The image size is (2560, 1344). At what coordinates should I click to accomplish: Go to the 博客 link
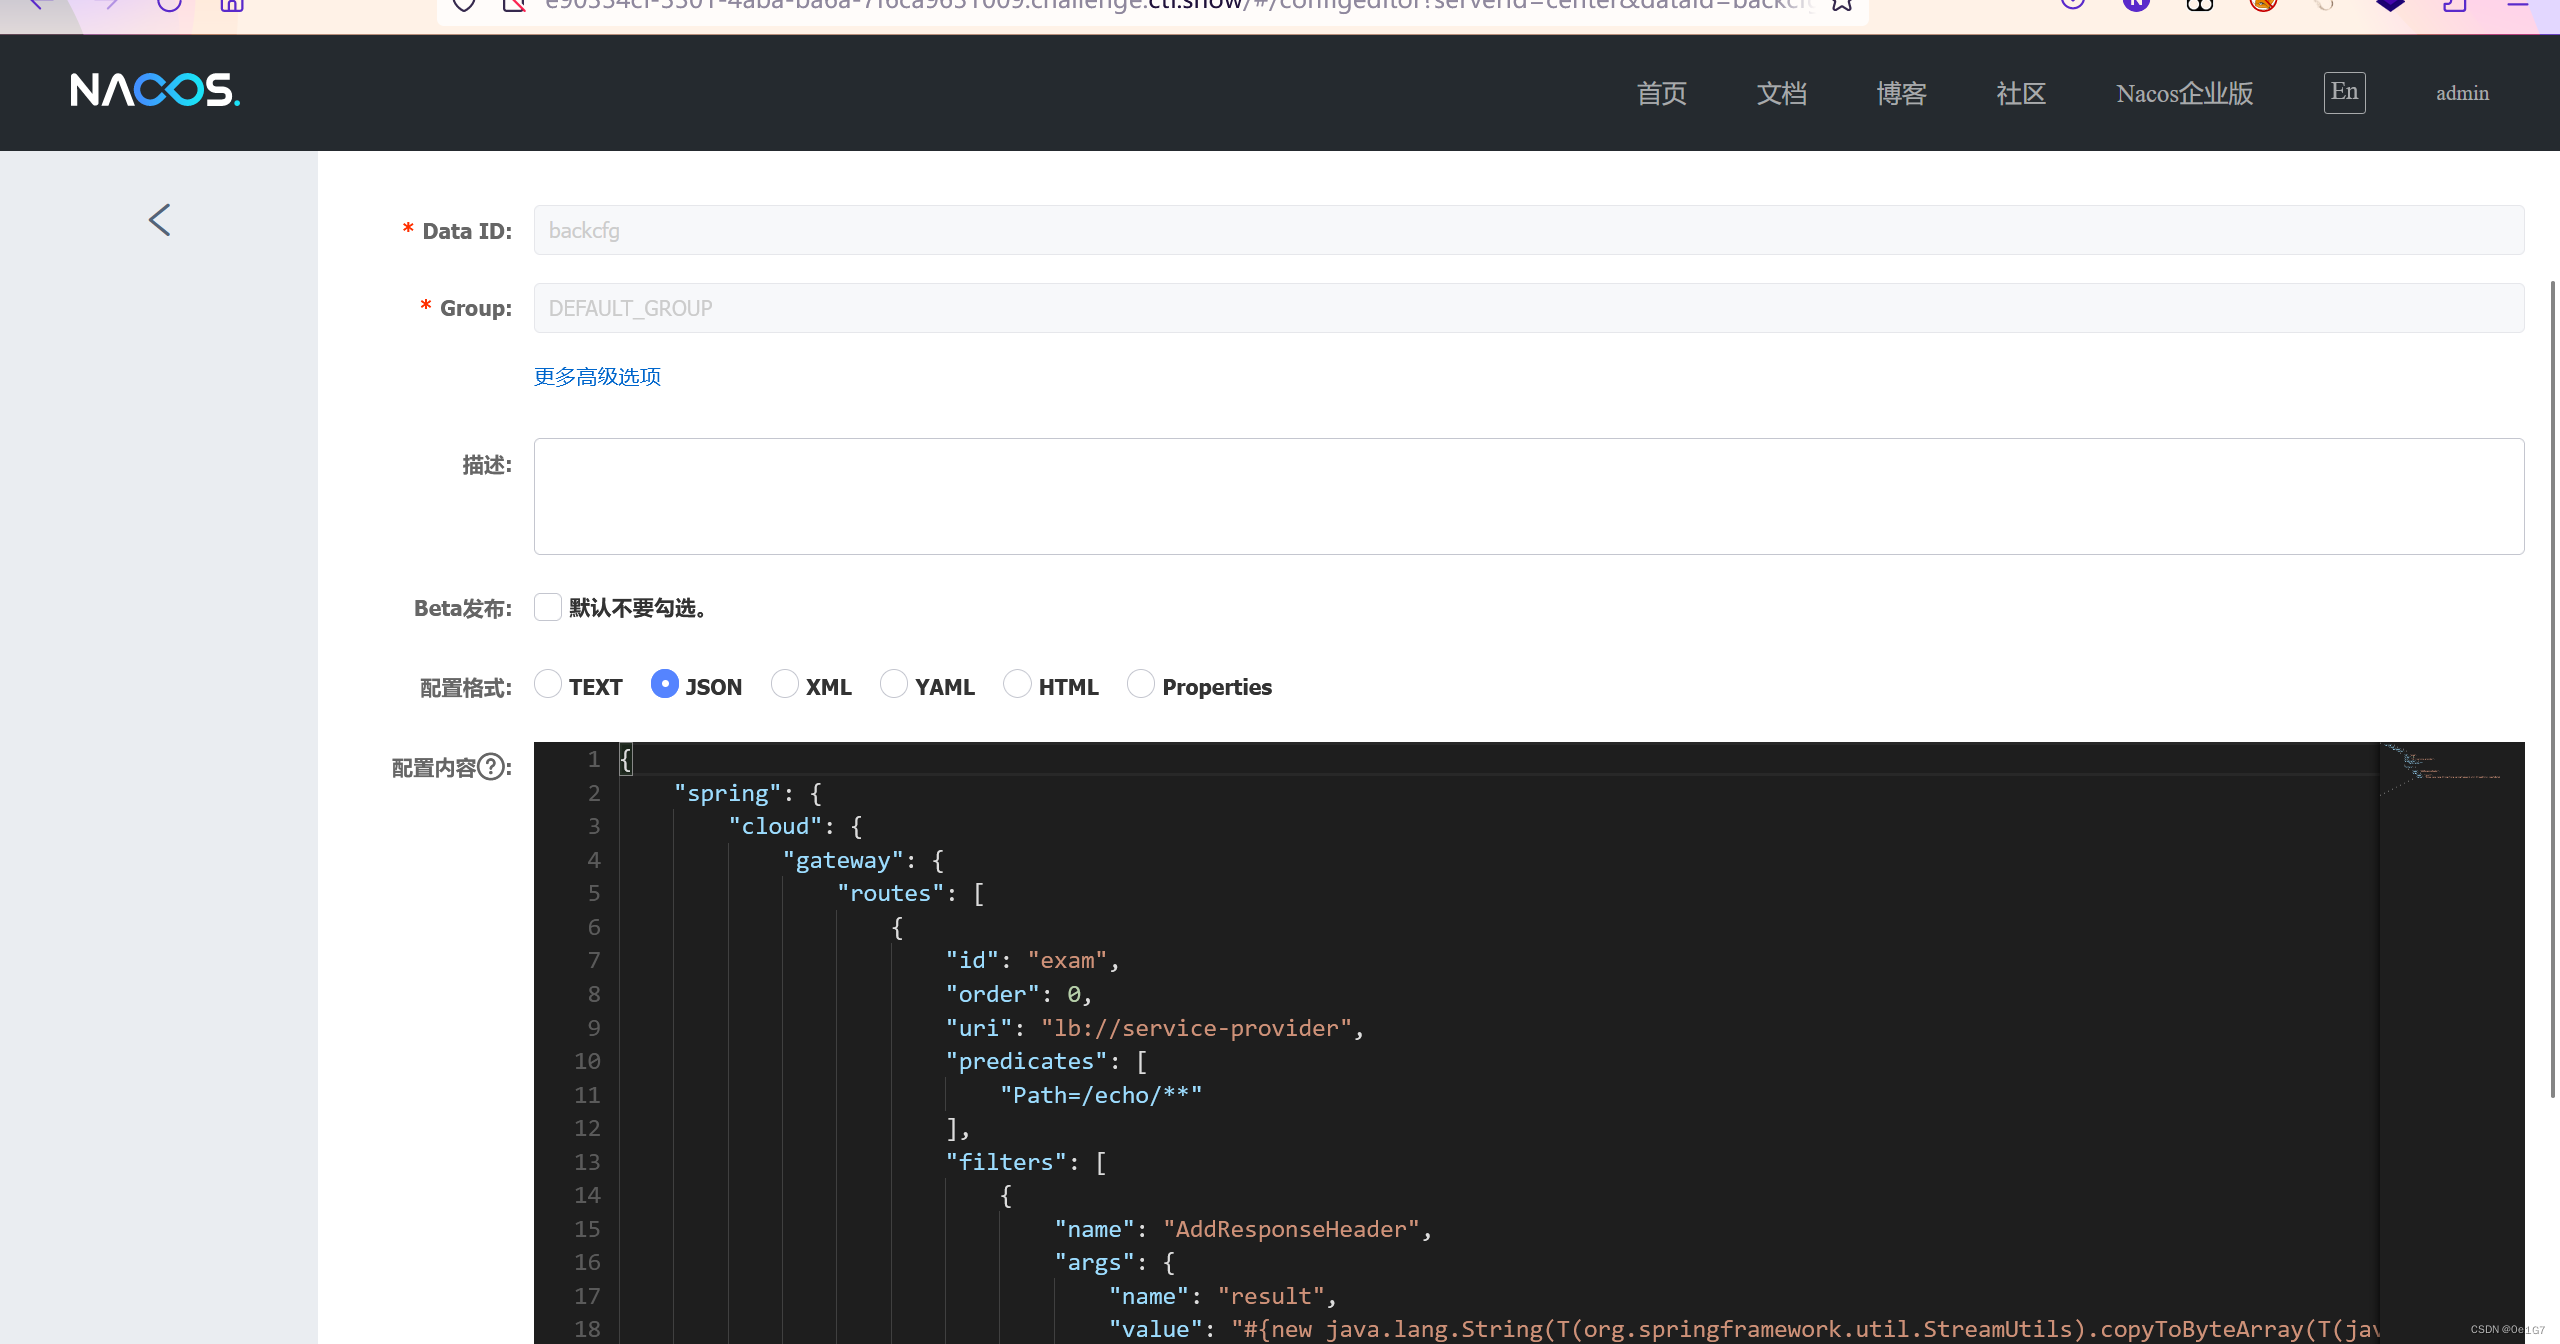pyautogui.click(x=1901, y=93)
